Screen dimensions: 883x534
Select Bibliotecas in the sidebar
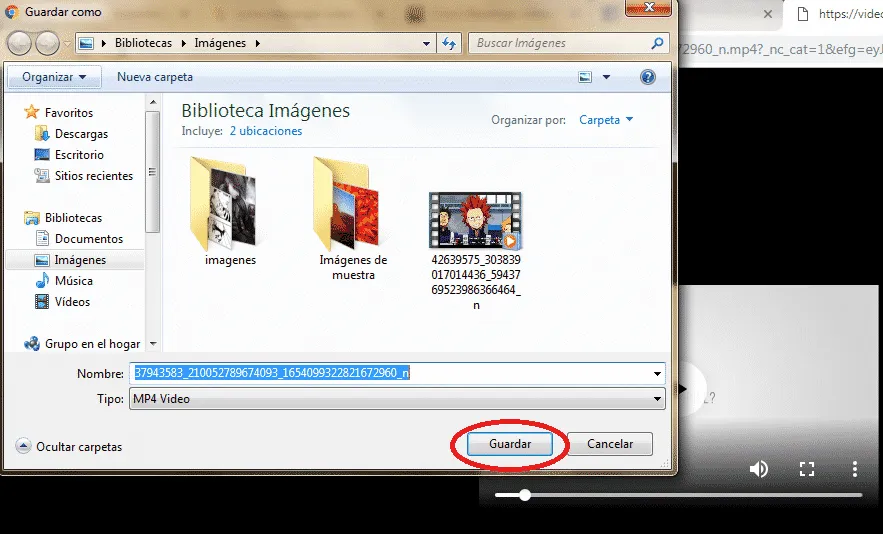click(x=73, y=218)
